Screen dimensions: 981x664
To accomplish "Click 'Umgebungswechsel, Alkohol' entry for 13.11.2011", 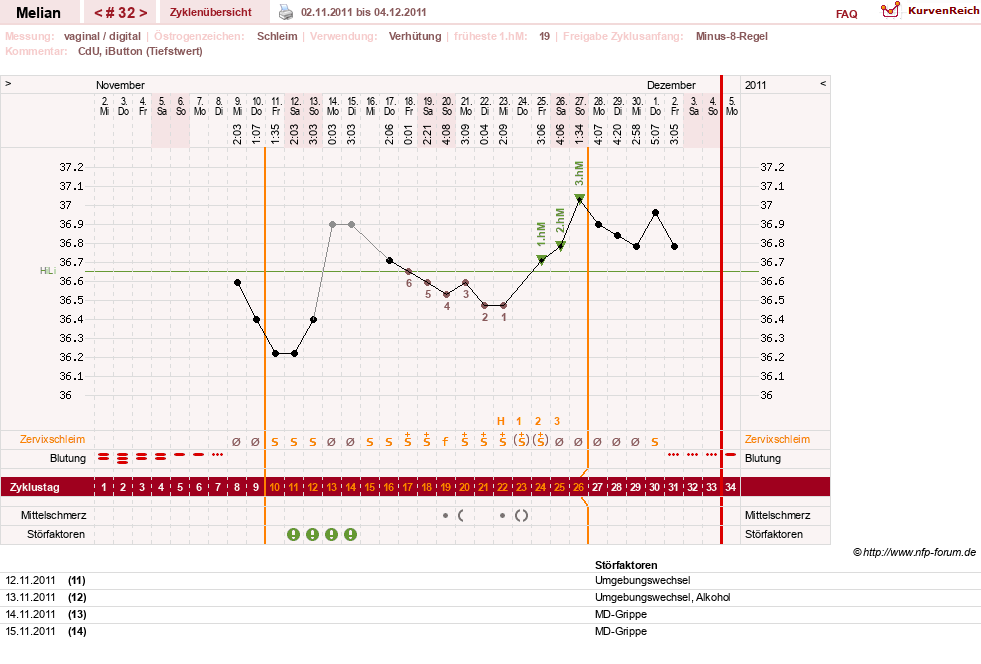I will 663,597.
